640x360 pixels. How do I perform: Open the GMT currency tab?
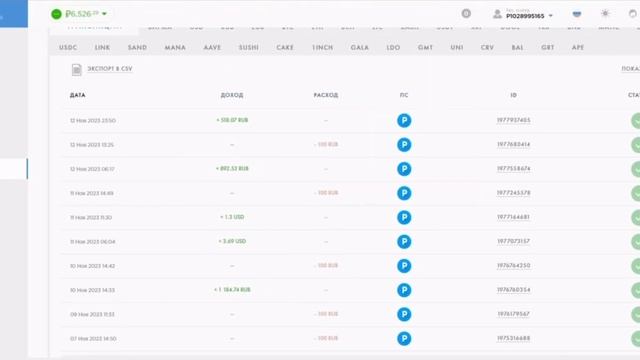(x=425, y=47)
